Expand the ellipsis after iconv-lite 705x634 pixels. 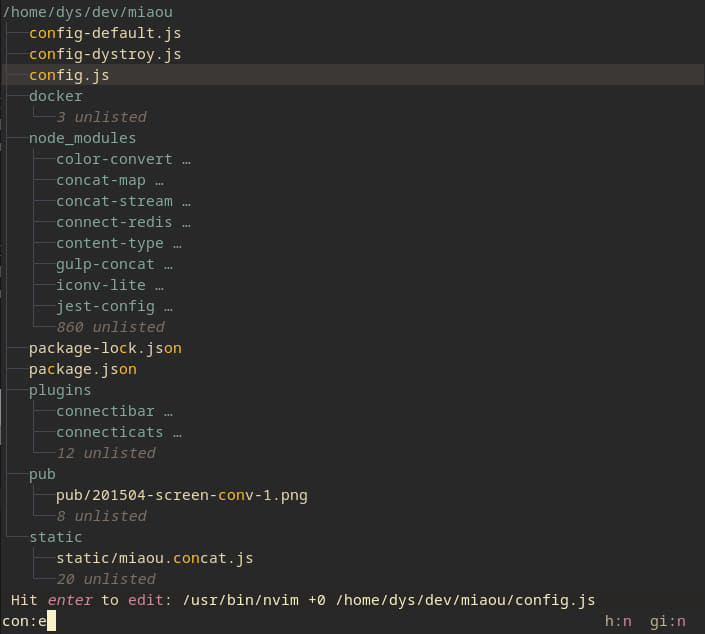(160, 286)
